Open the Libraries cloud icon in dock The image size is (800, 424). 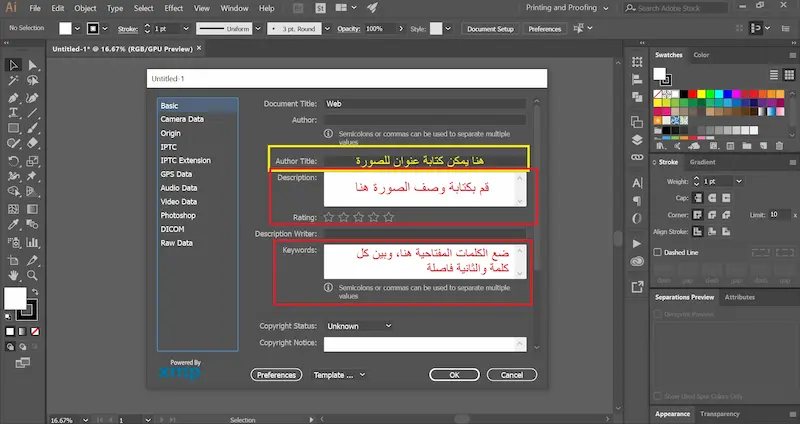coord(637,262)
